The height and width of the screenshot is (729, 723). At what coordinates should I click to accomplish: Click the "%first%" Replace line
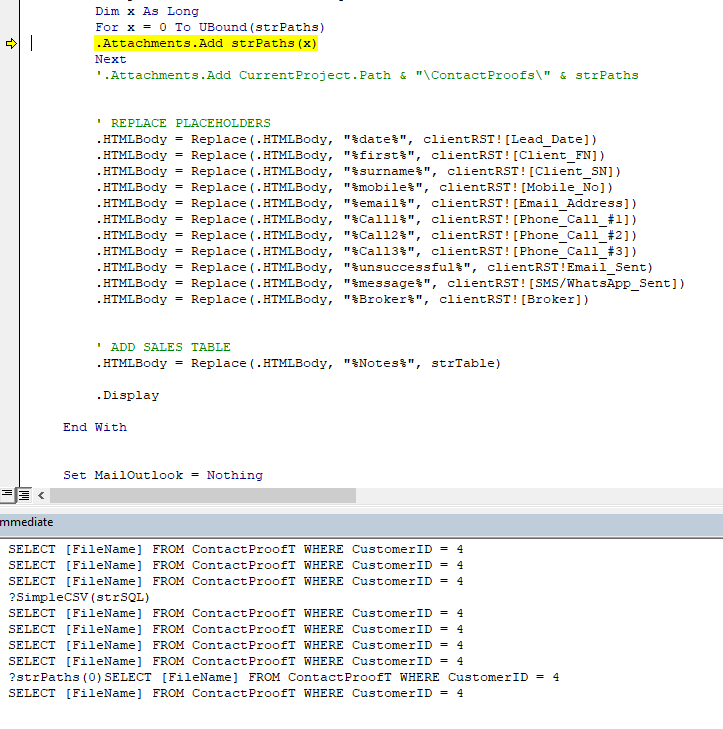(x=350, y=155)
